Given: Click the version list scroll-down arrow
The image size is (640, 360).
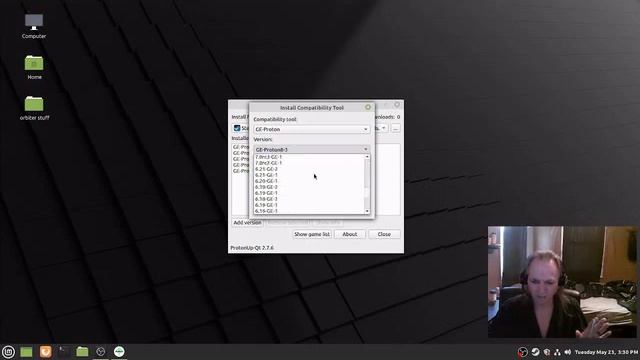Looking at the screenshot, I should point(367,211).
